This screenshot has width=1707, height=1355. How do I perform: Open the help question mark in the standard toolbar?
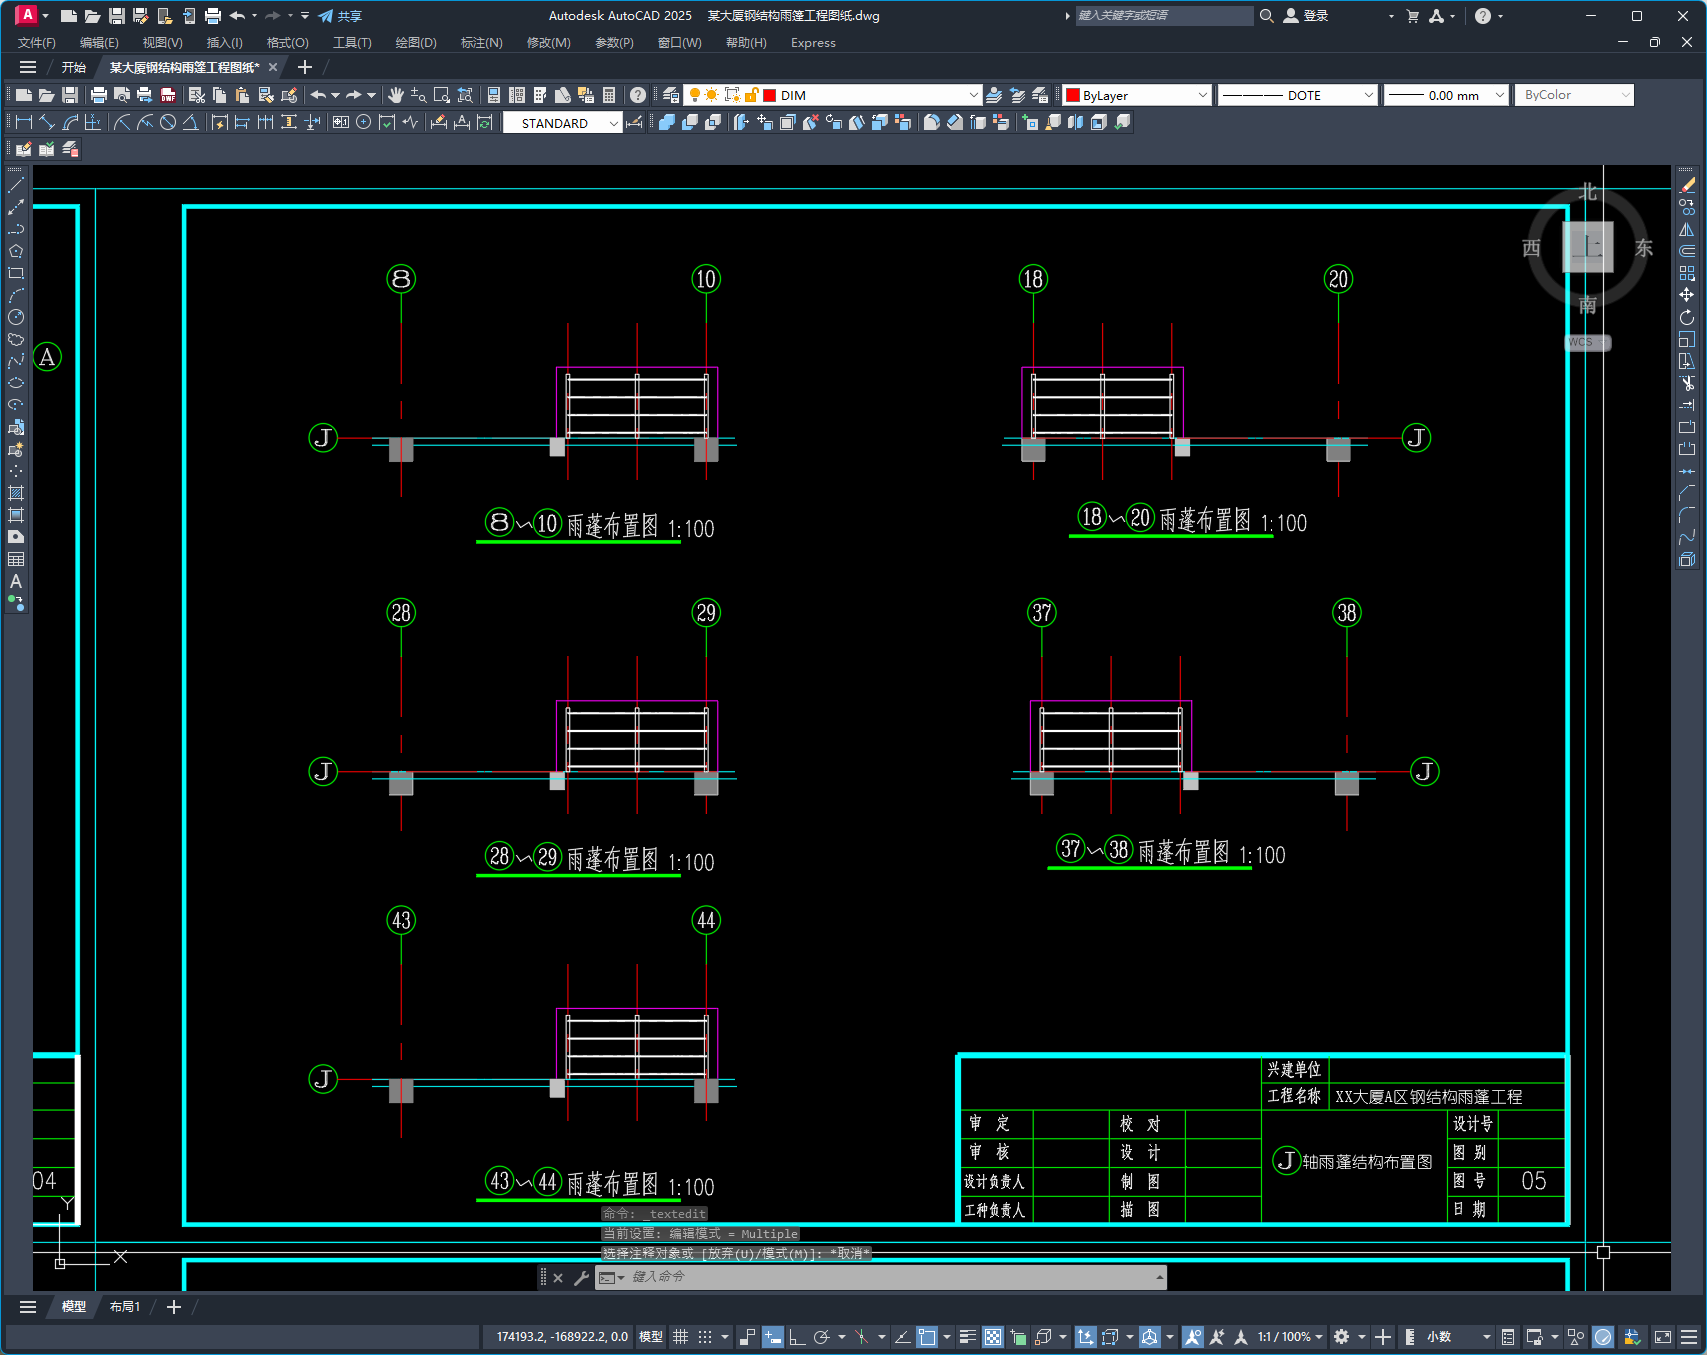coord(638,95)
